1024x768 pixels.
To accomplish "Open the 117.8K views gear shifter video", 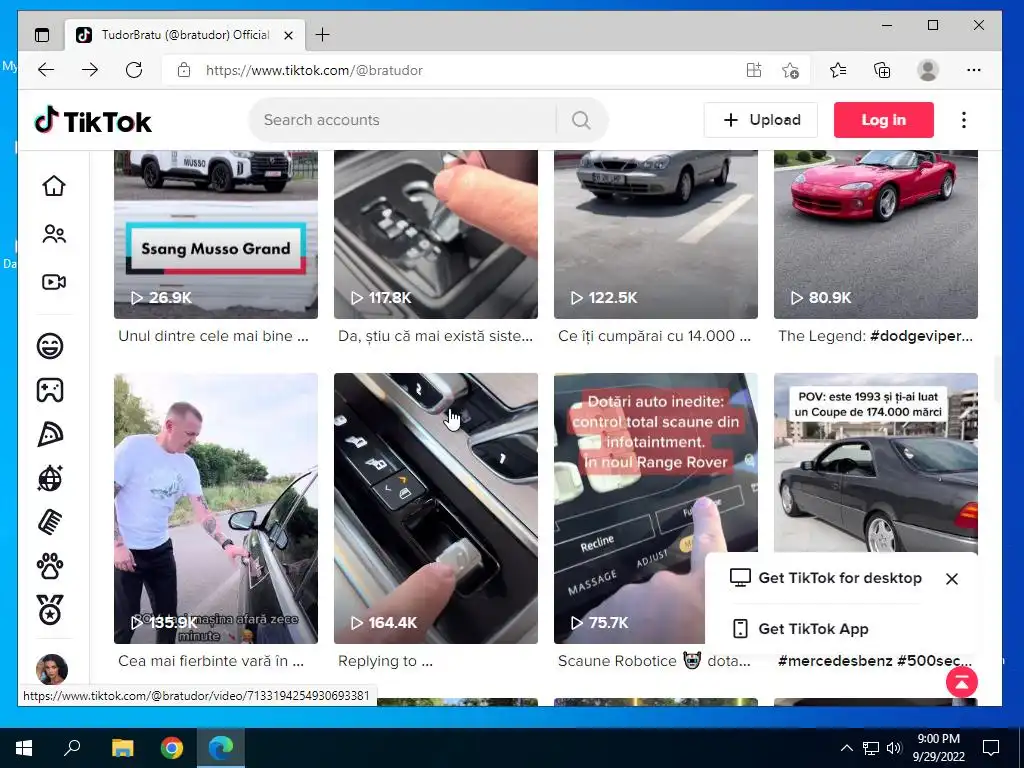I will (436, 234).
